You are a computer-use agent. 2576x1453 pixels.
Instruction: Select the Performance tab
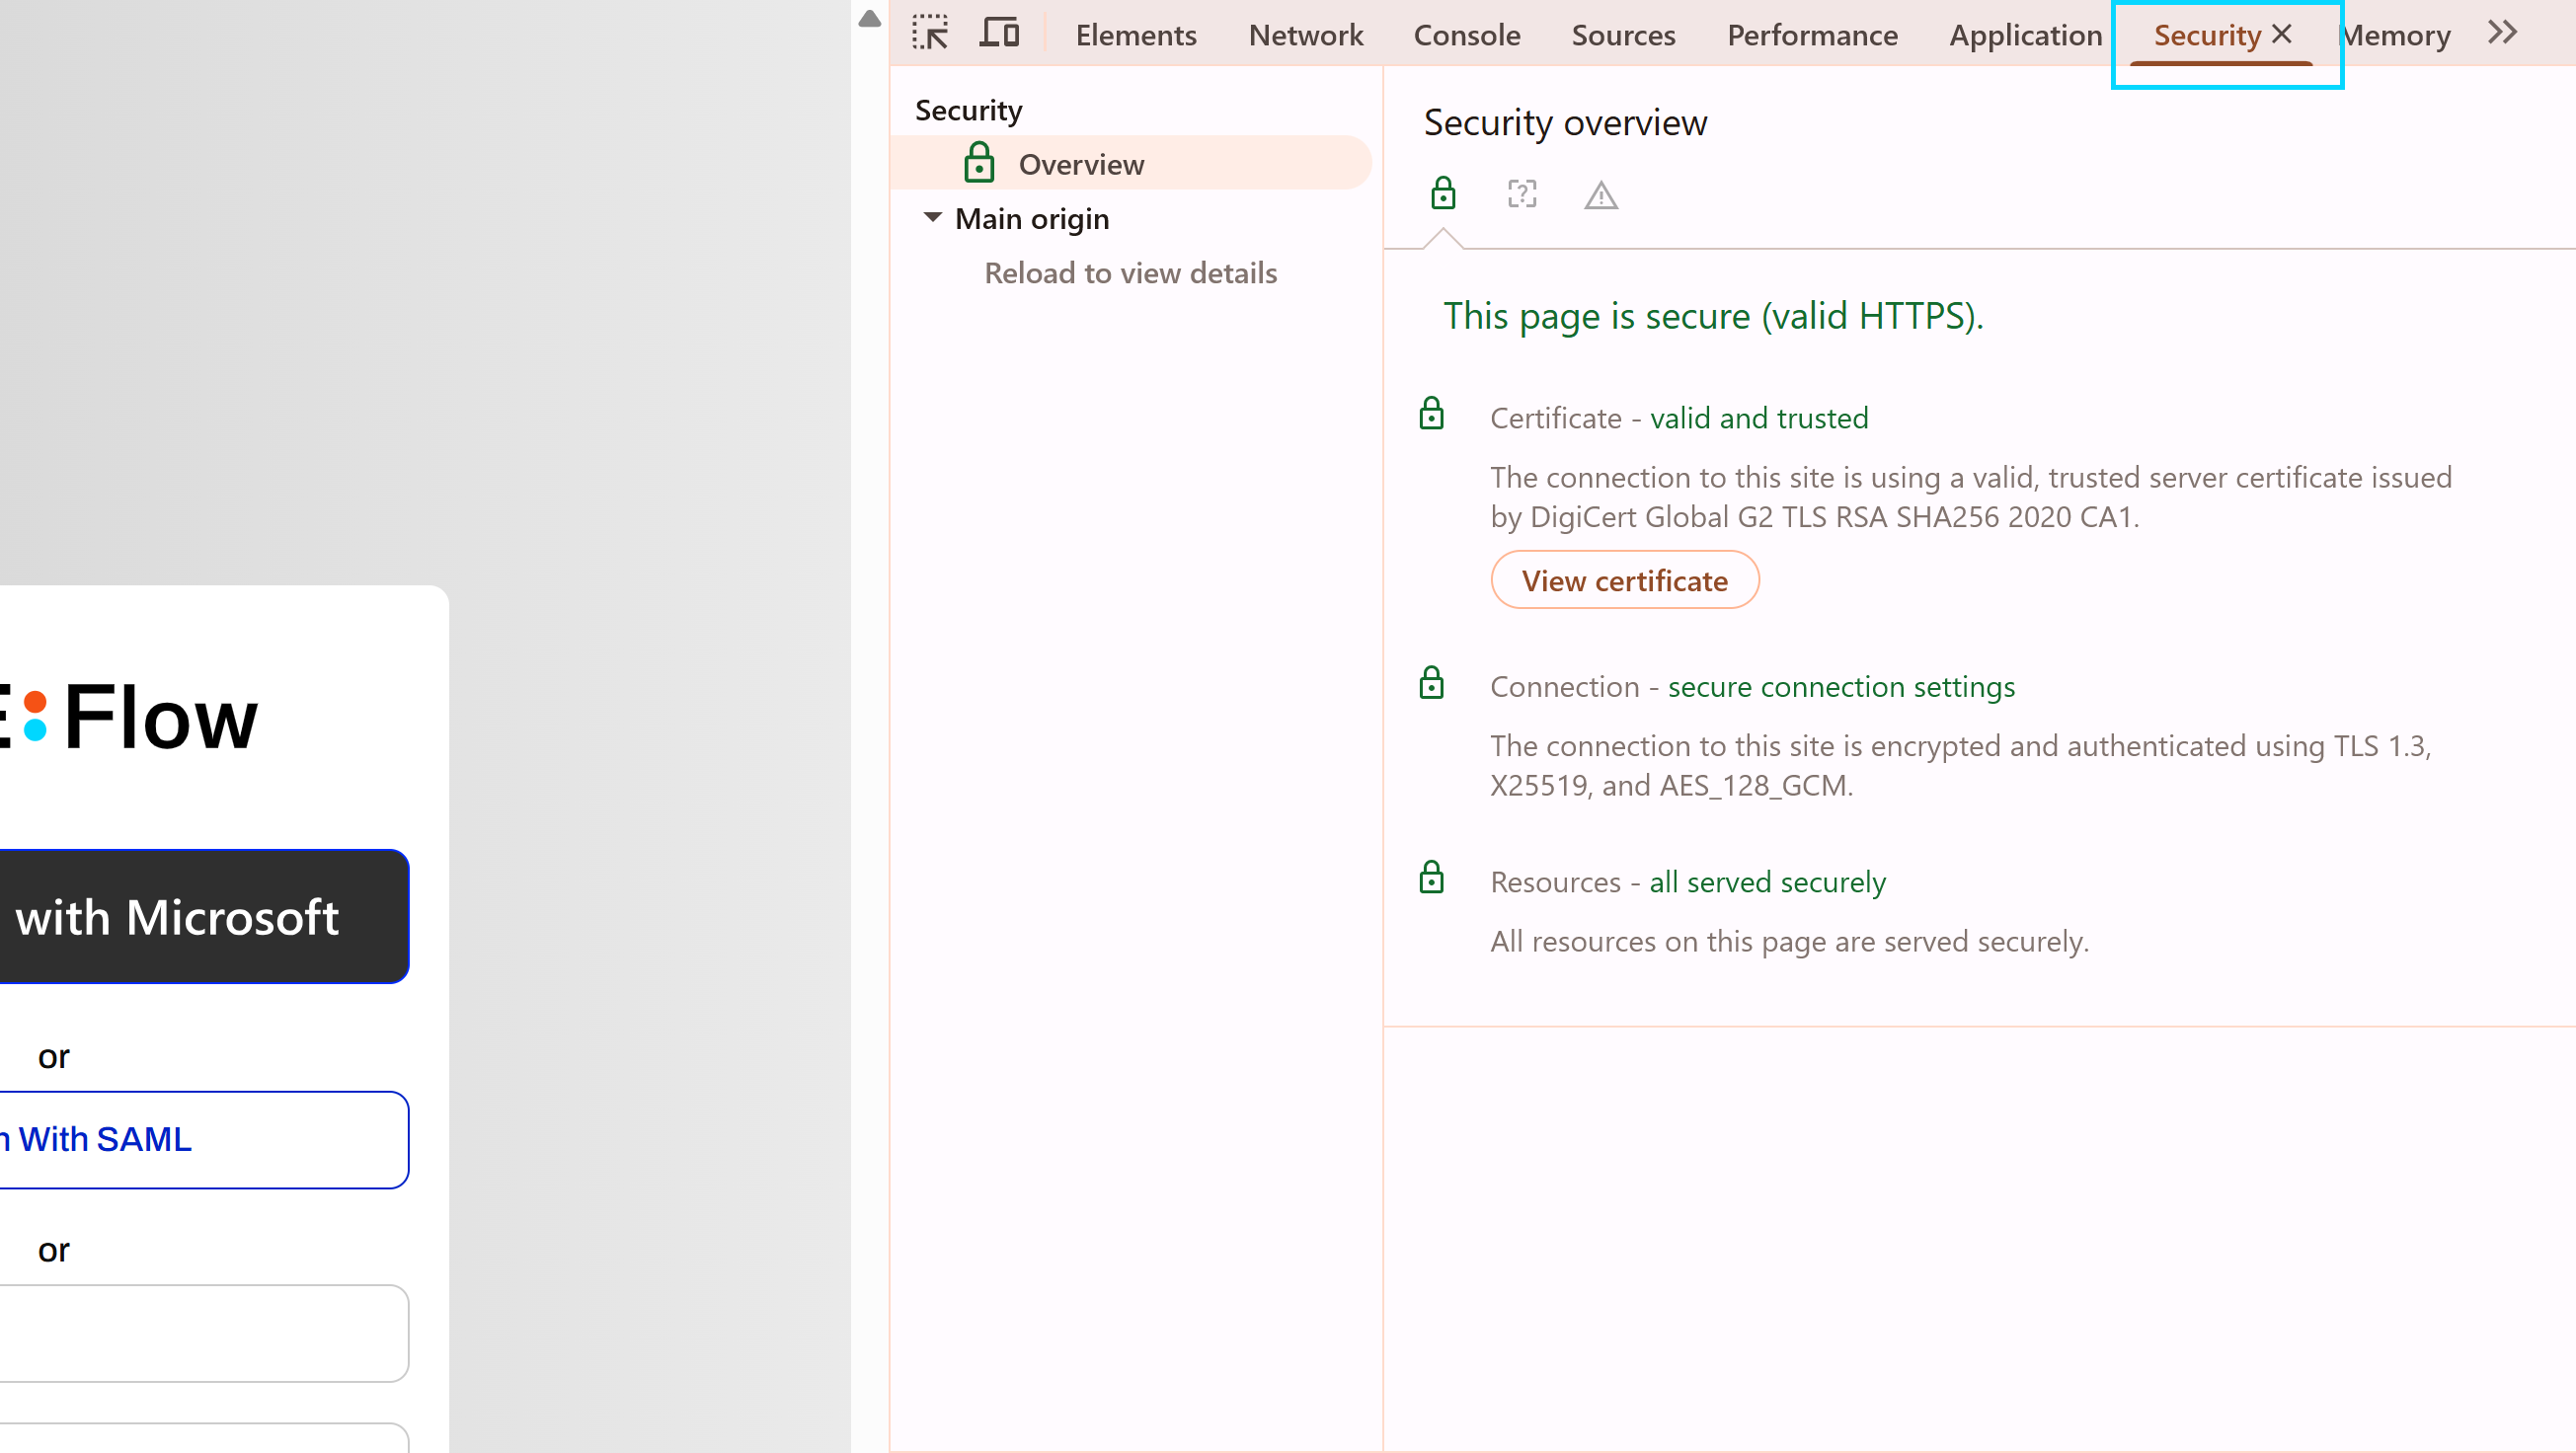1812,35
